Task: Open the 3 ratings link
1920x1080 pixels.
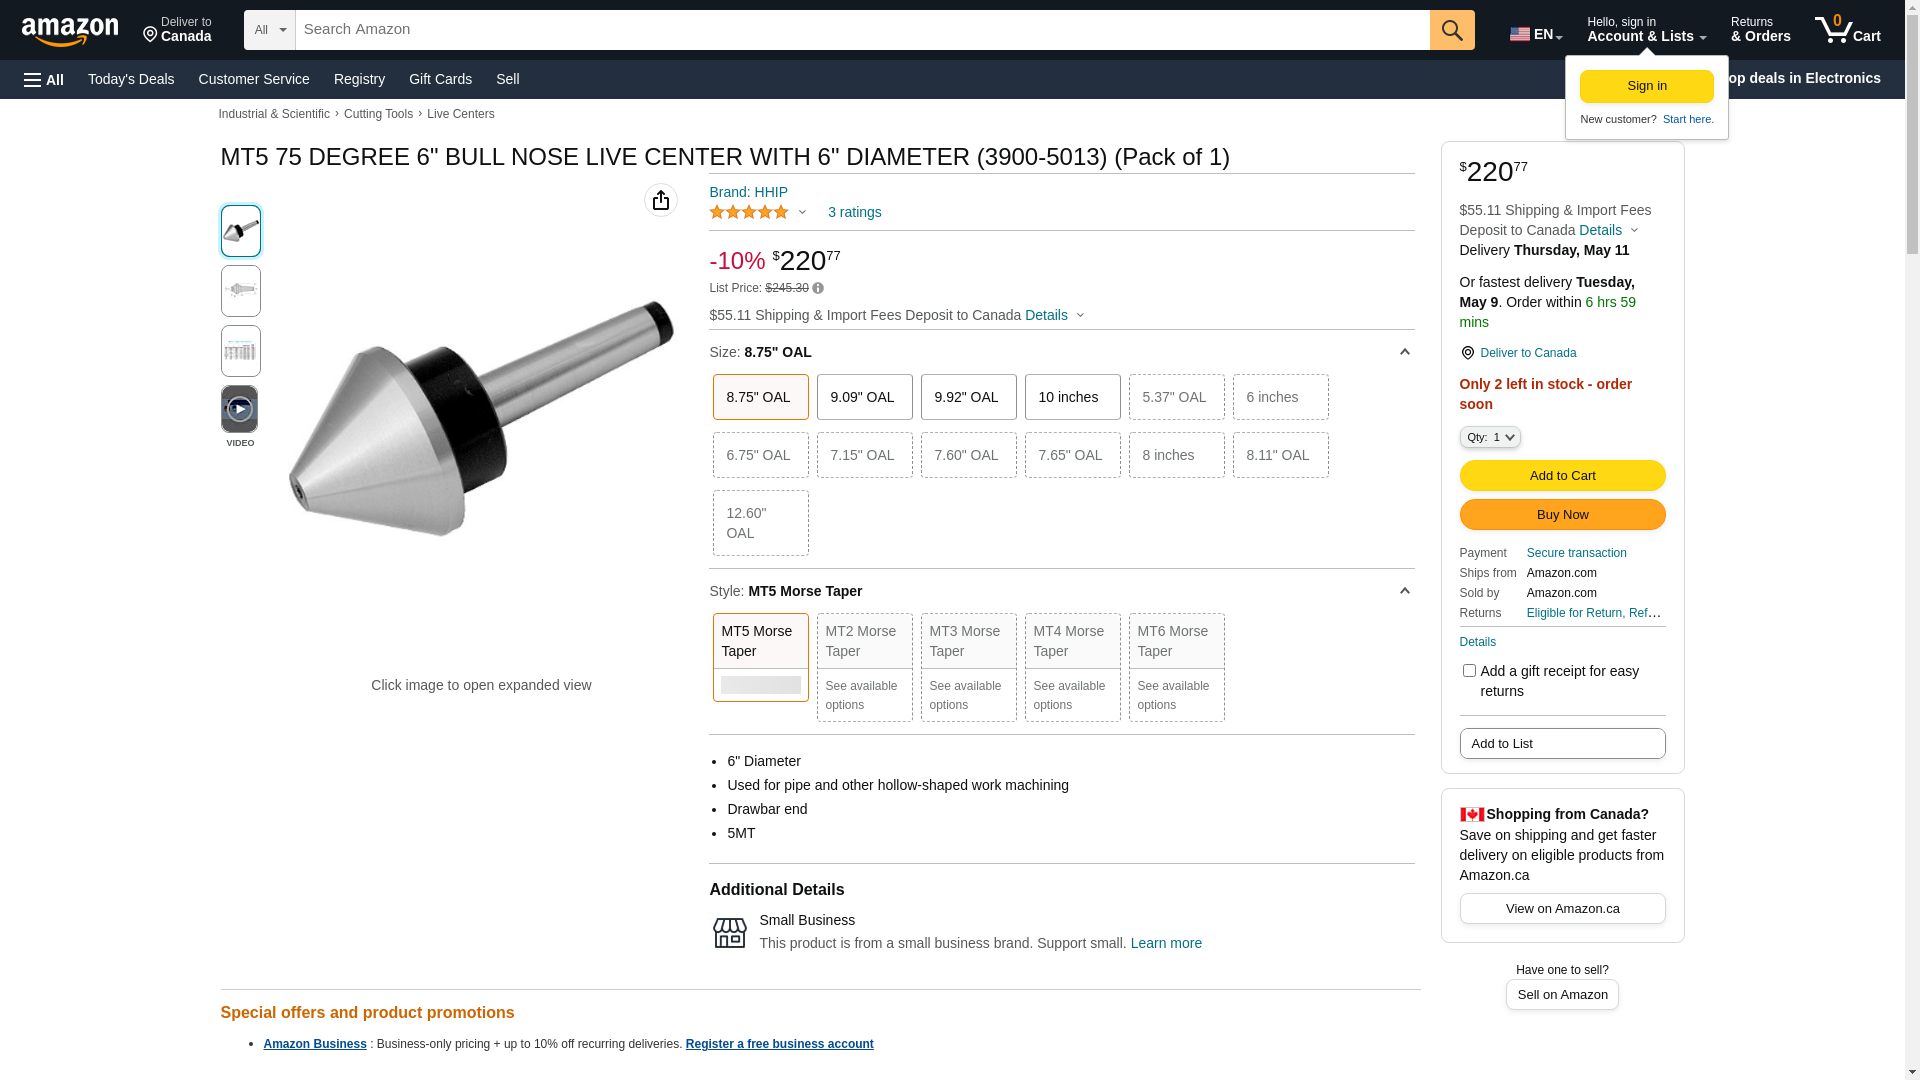Action: (854, 212)
